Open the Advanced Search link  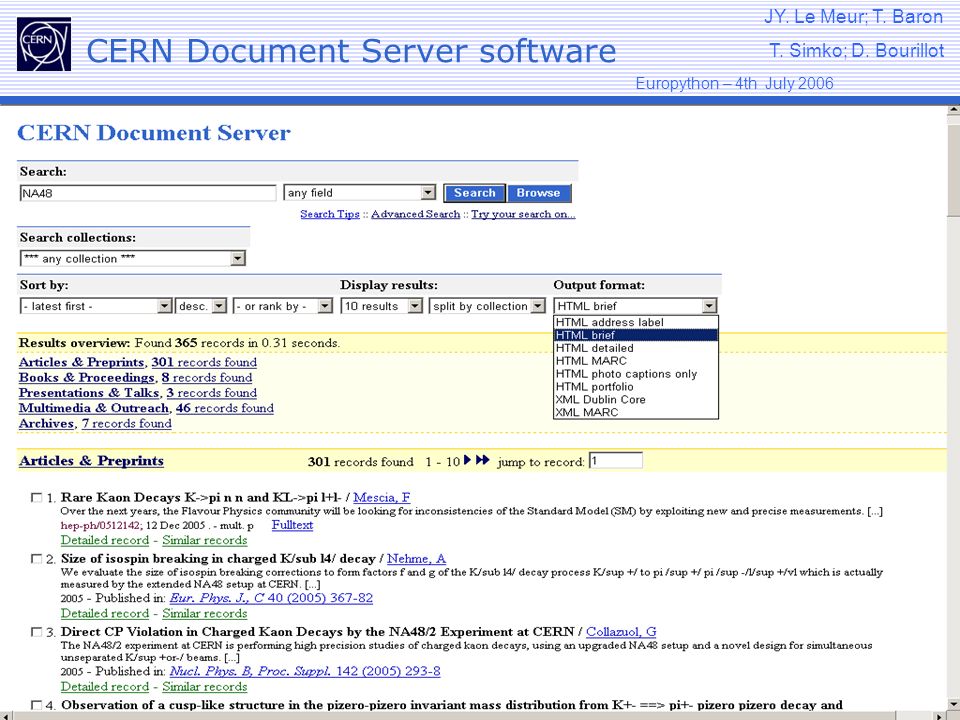coord(416,214)
